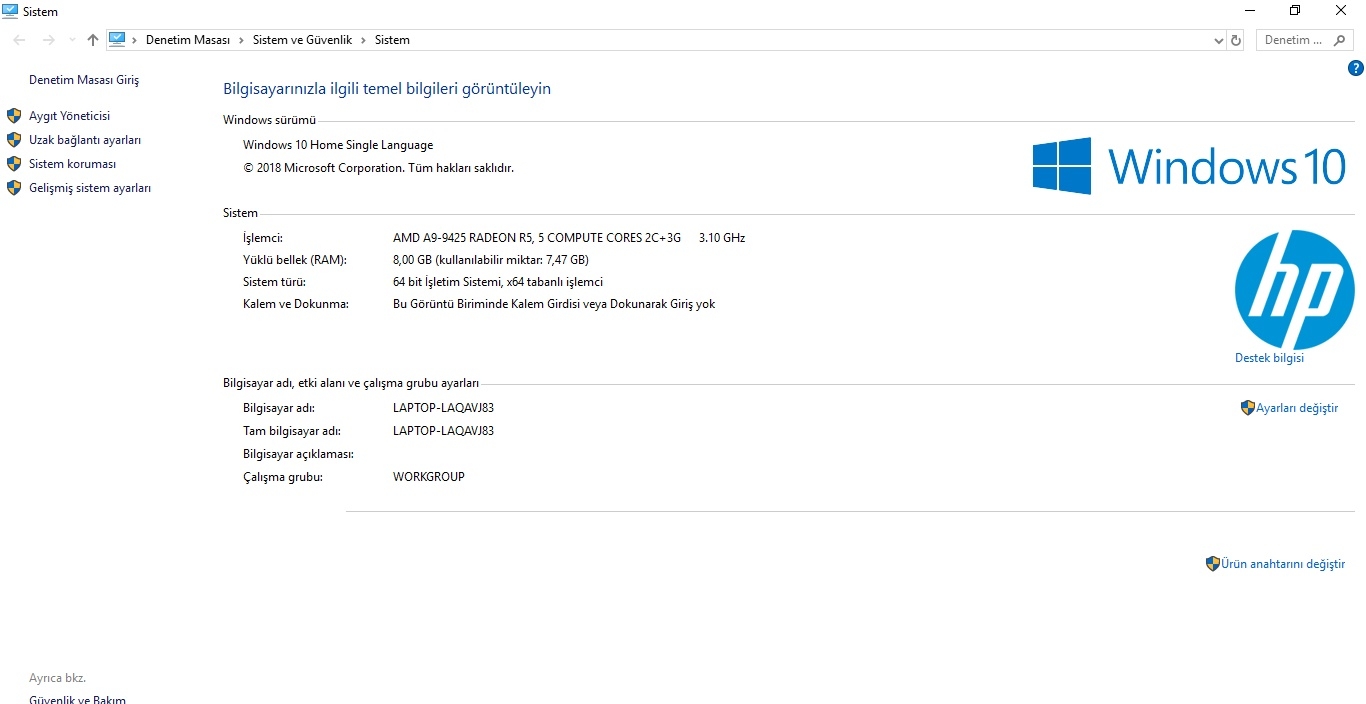Click shield icon beside Sistem koruması
This screenshot has height=704, width=1366.
coord(14,164)
